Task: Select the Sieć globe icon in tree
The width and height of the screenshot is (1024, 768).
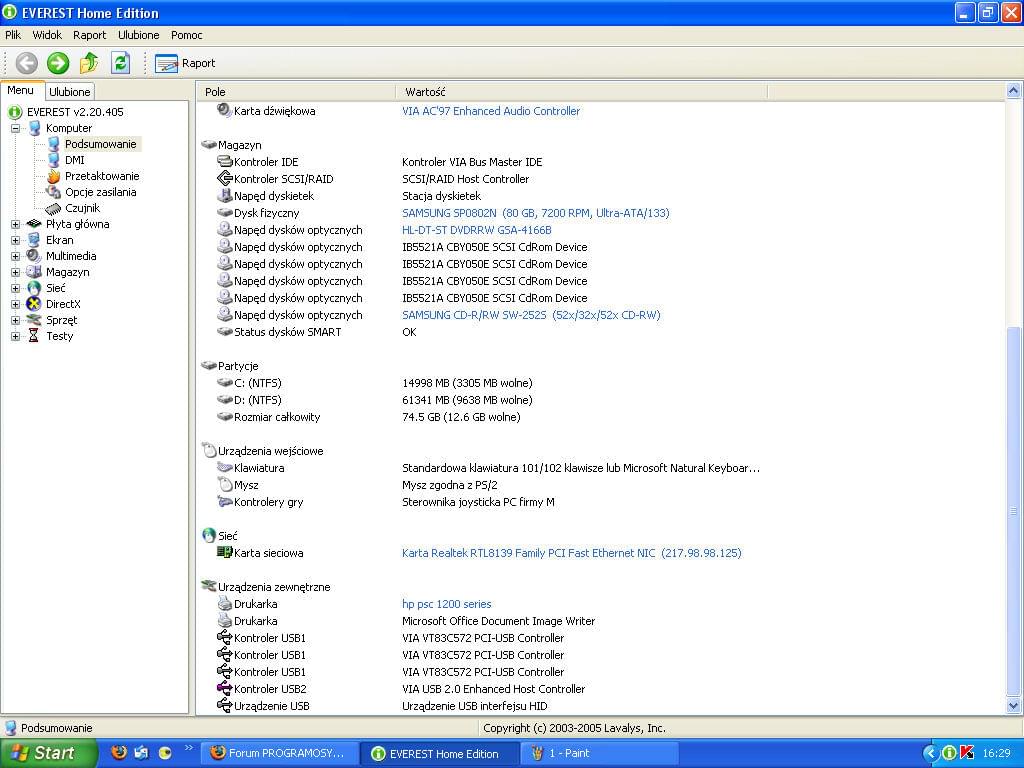Action: click(x=34, y=288)
